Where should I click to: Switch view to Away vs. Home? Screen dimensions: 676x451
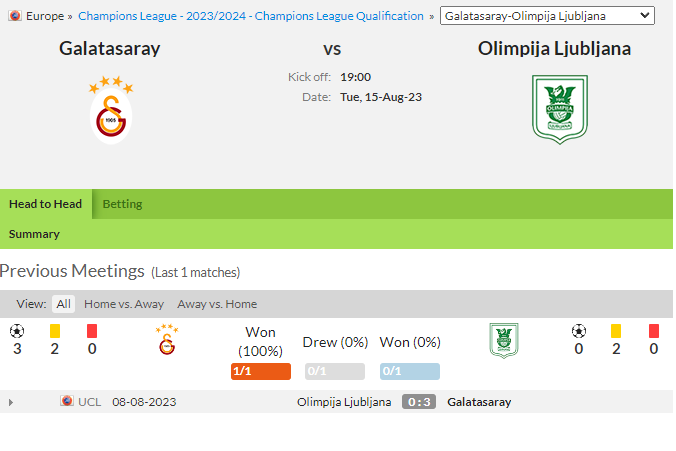[x=217, y=304]
